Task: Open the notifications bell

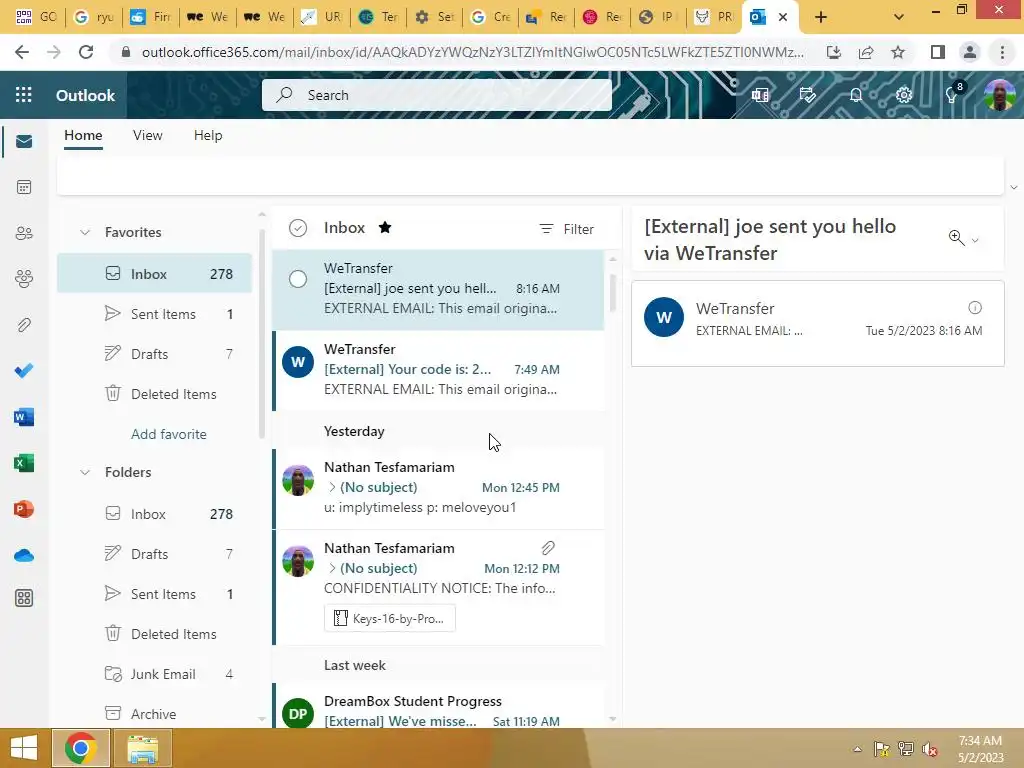Action: click(x=856, y=95)
